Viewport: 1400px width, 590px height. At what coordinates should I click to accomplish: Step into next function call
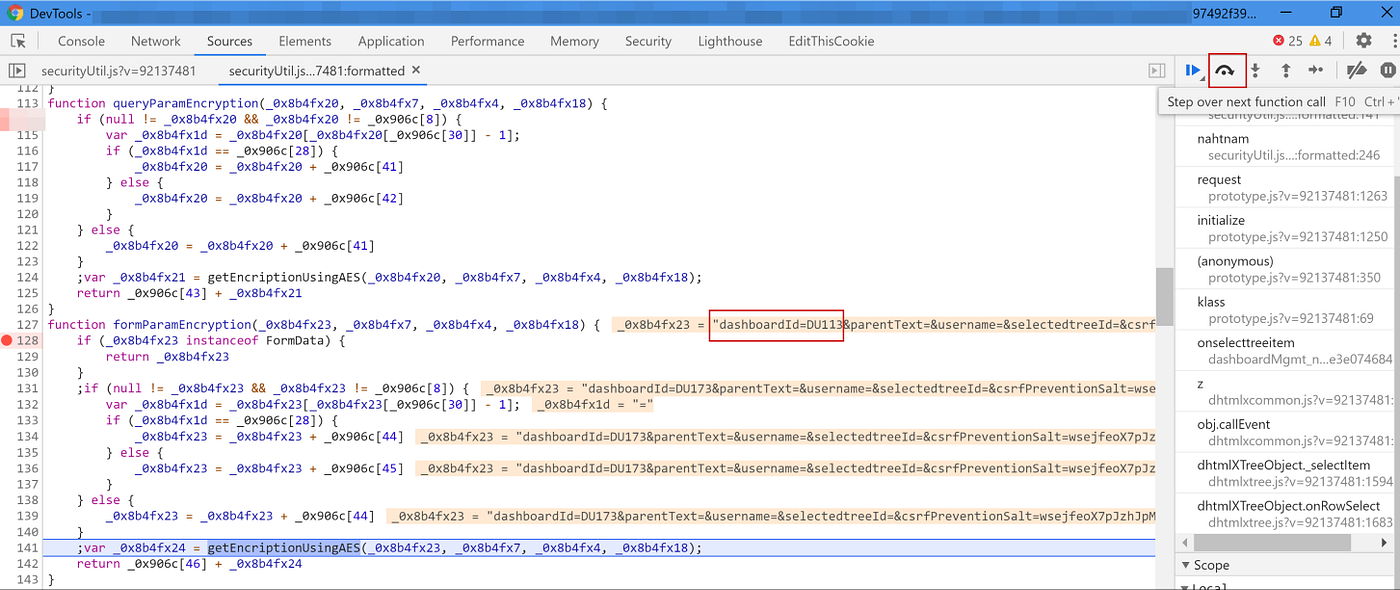[x=1255, y=70]
